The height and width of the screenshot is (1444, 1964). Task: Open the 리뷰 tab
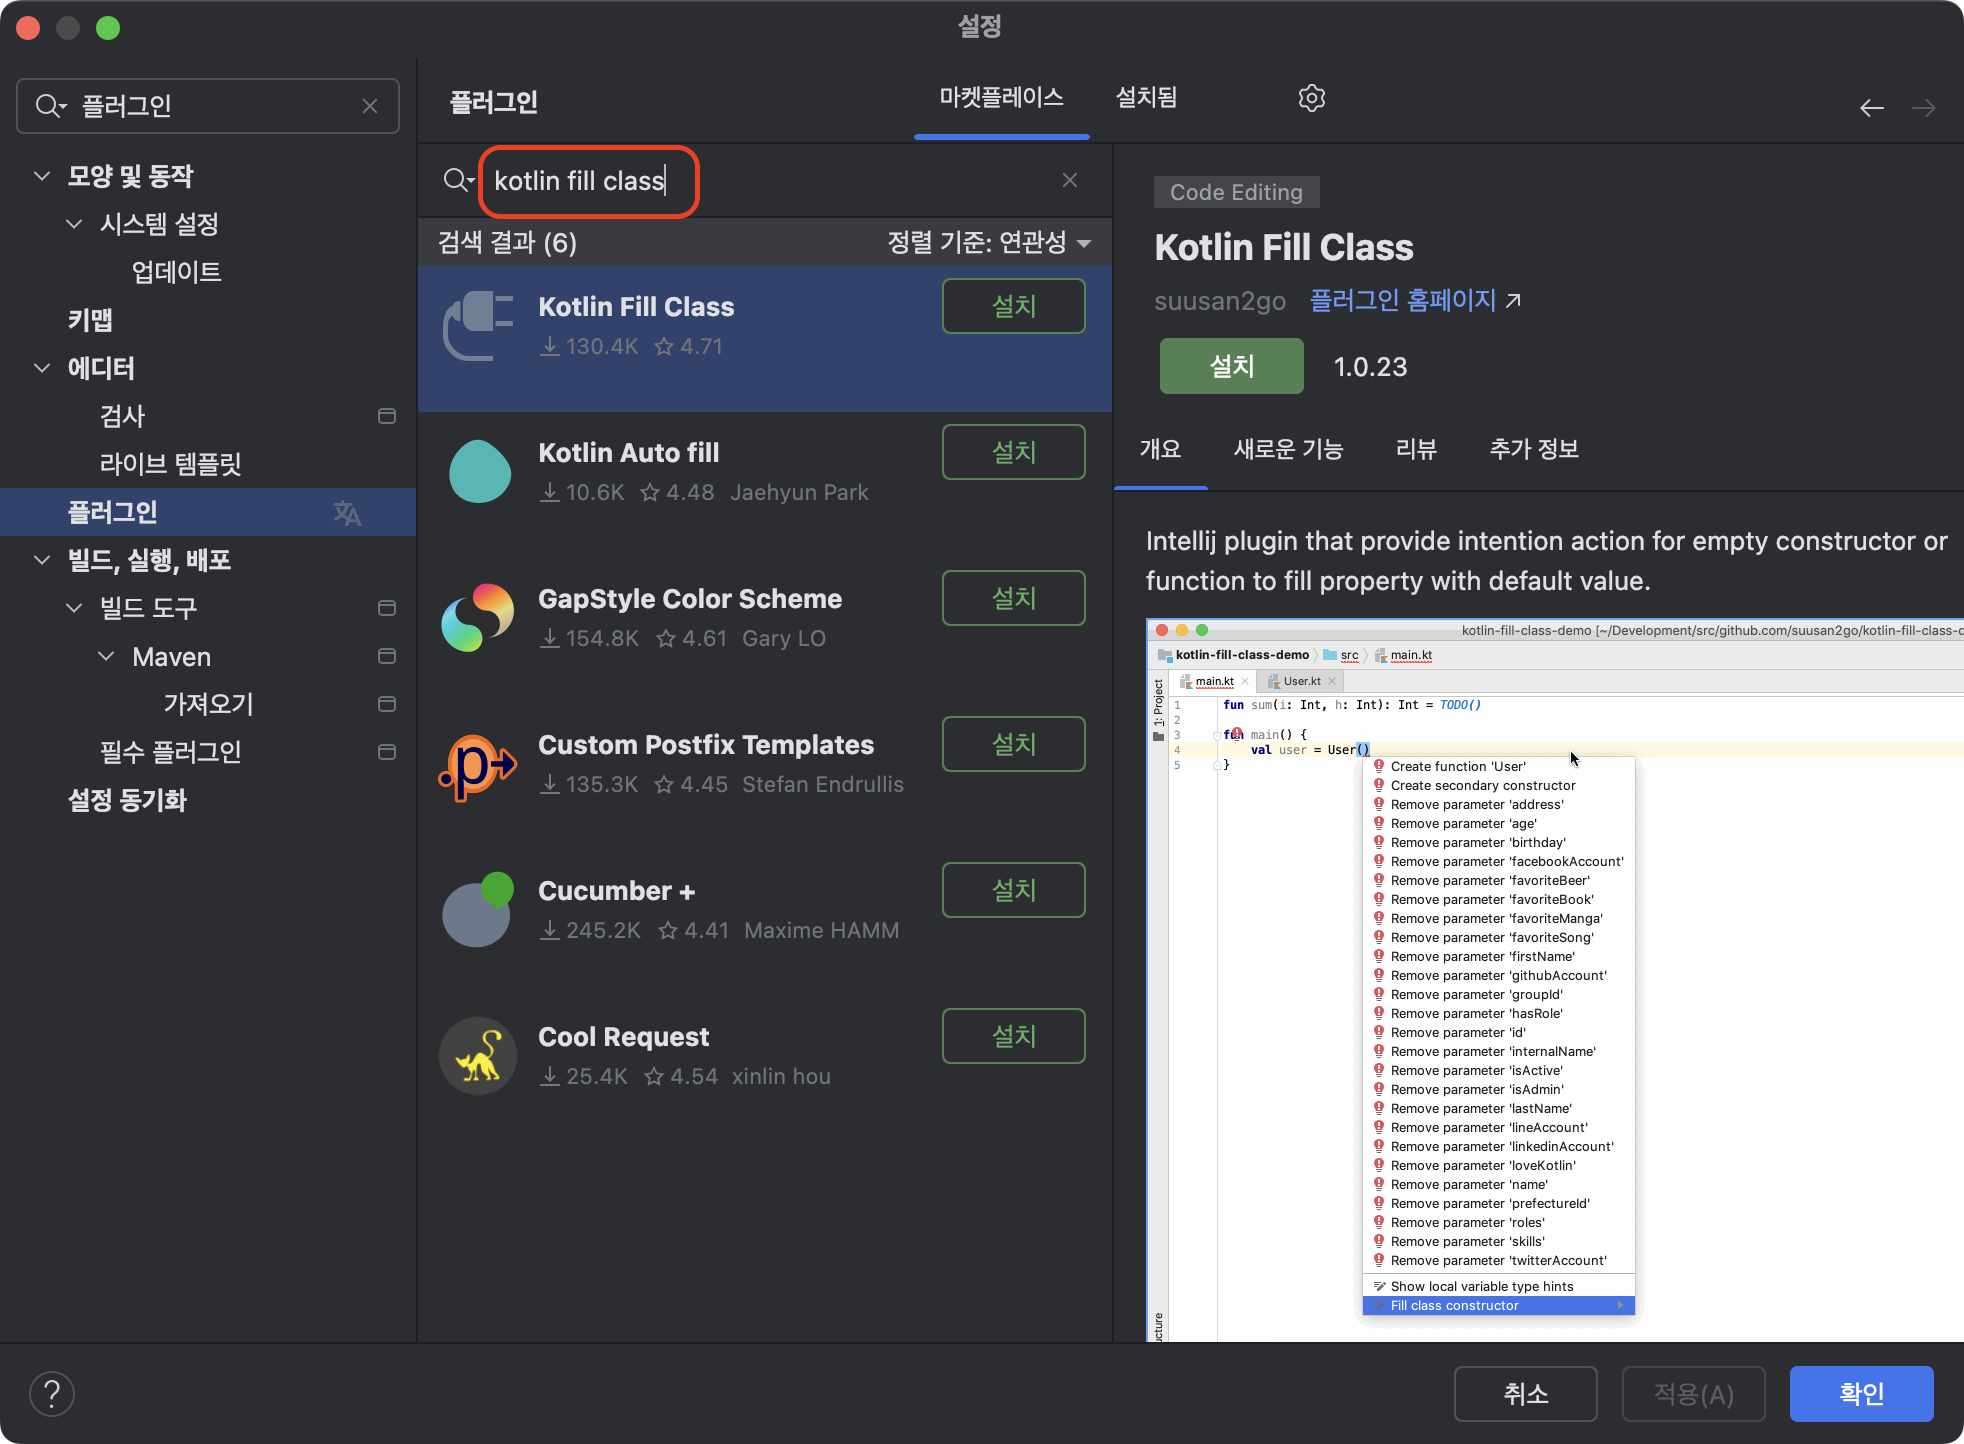click(1416, 449)
